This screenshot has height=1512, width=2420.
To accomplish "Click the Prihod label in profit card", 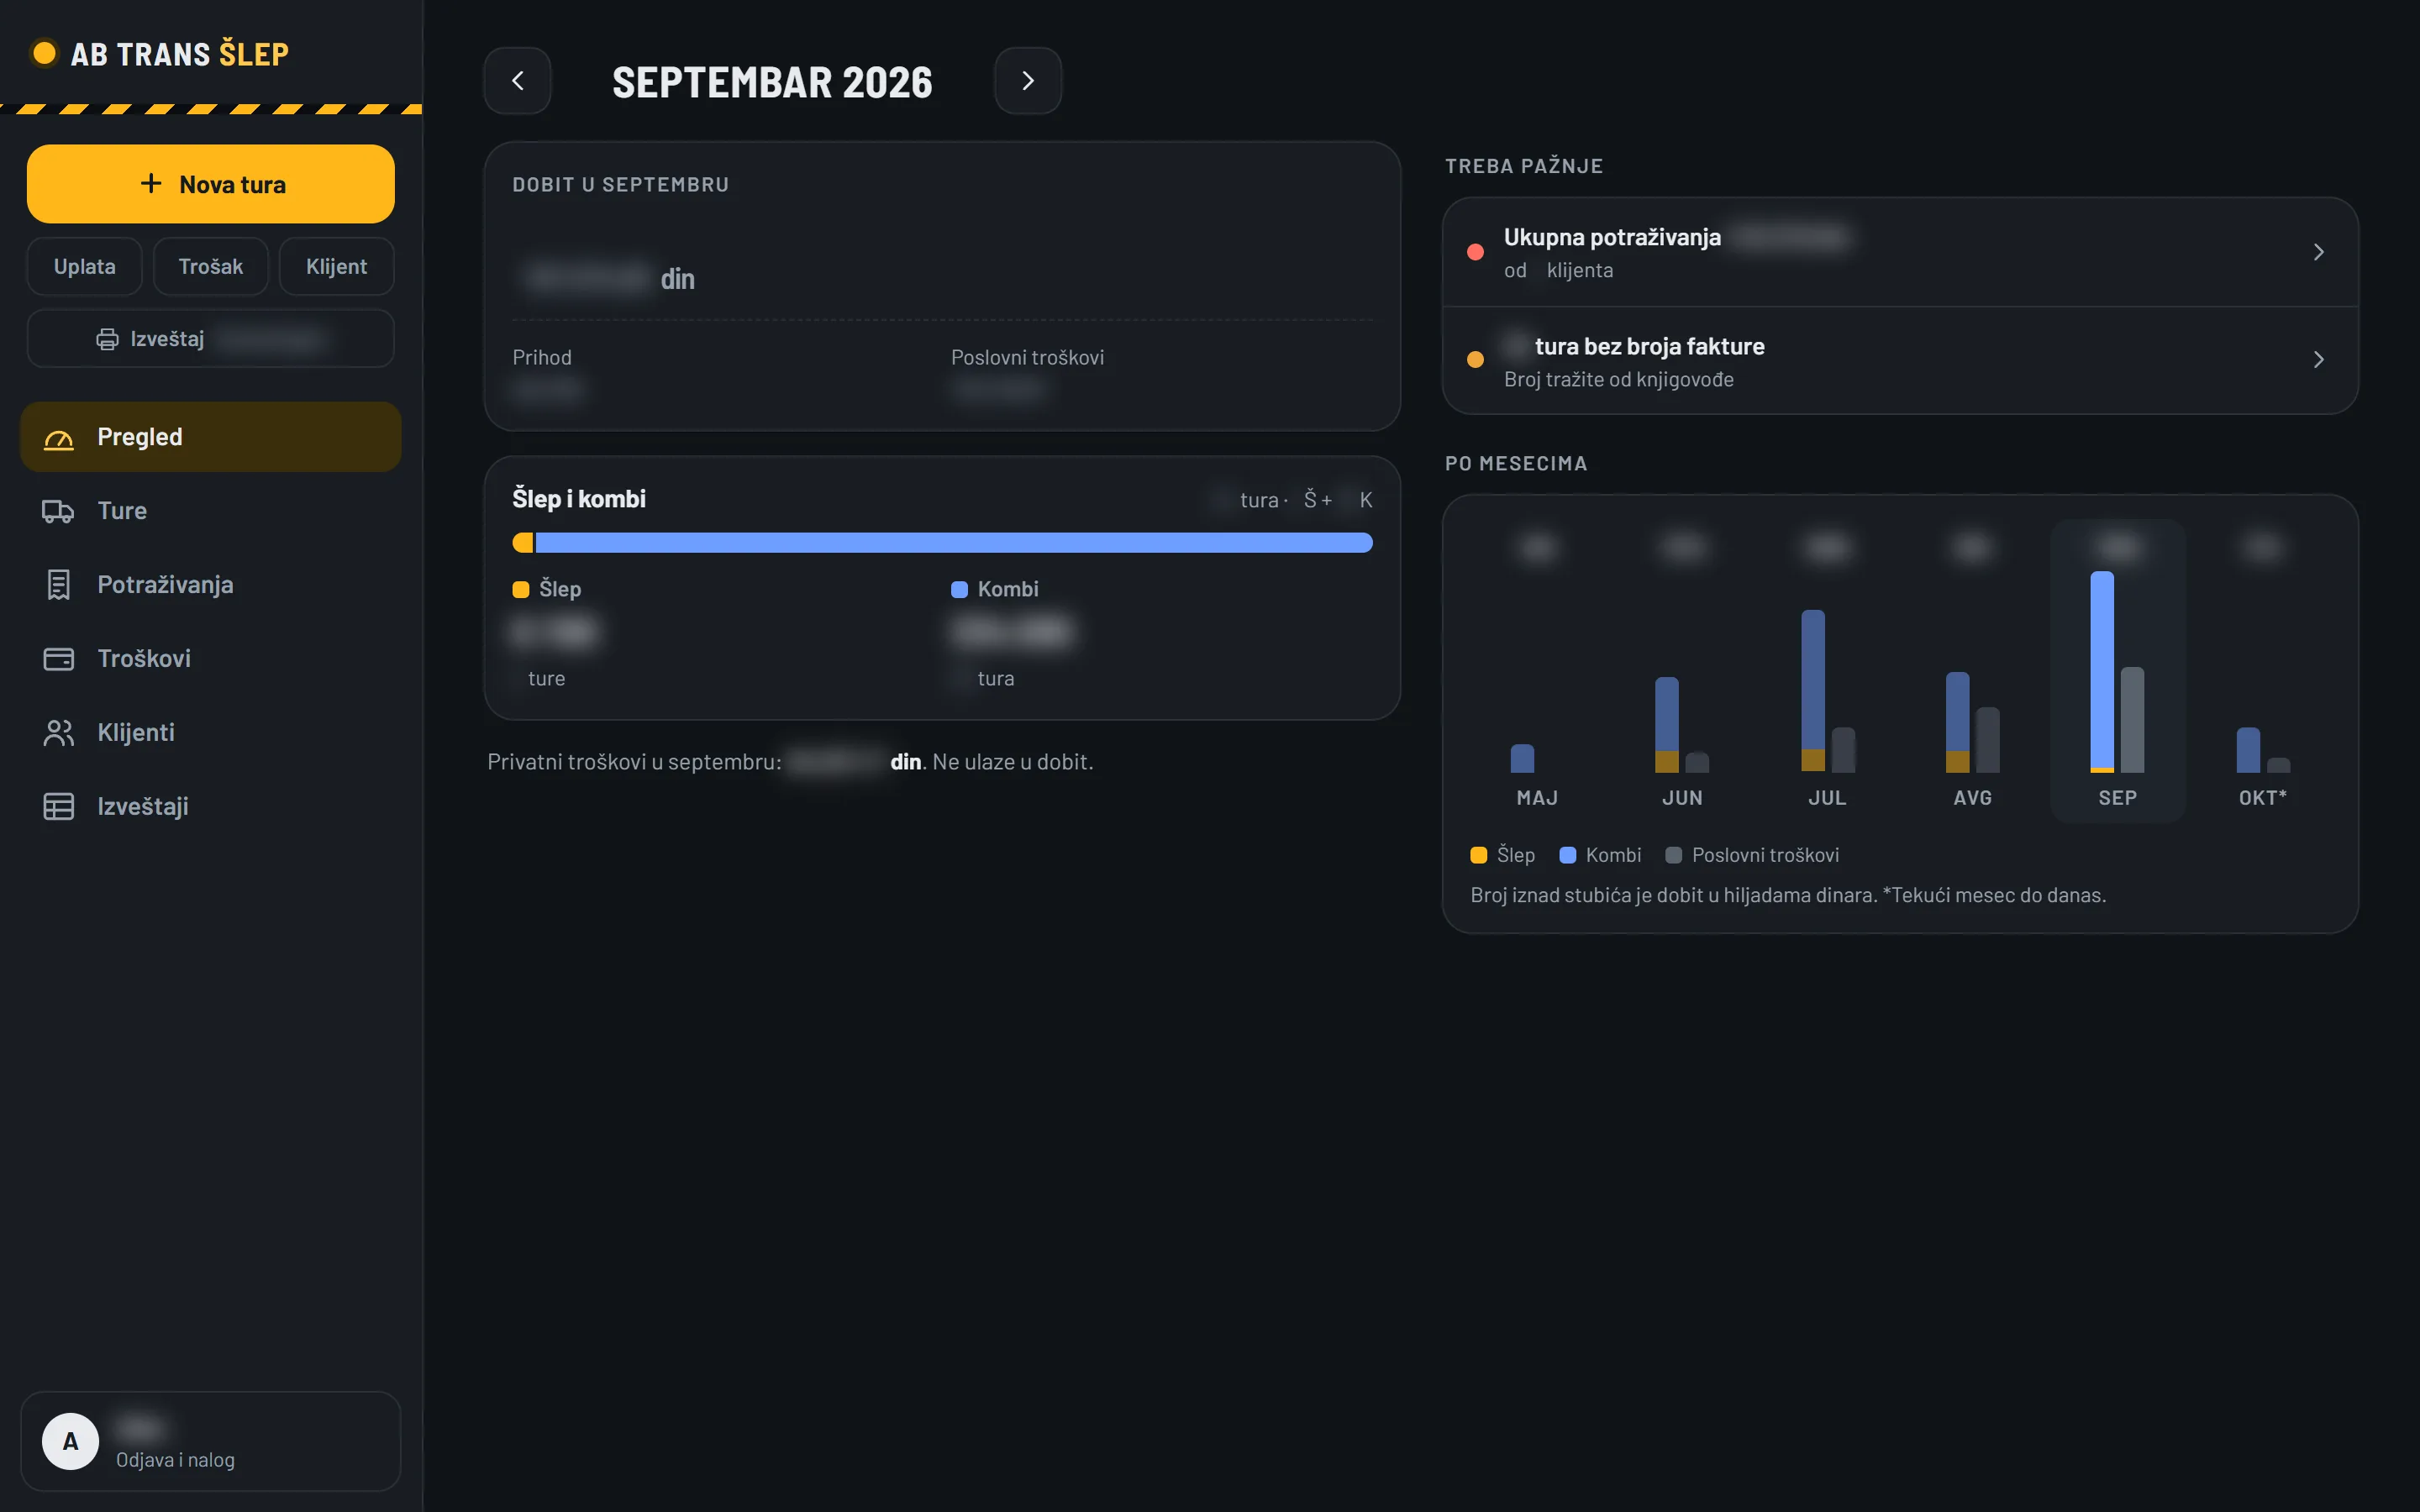I will coord(542,358).
